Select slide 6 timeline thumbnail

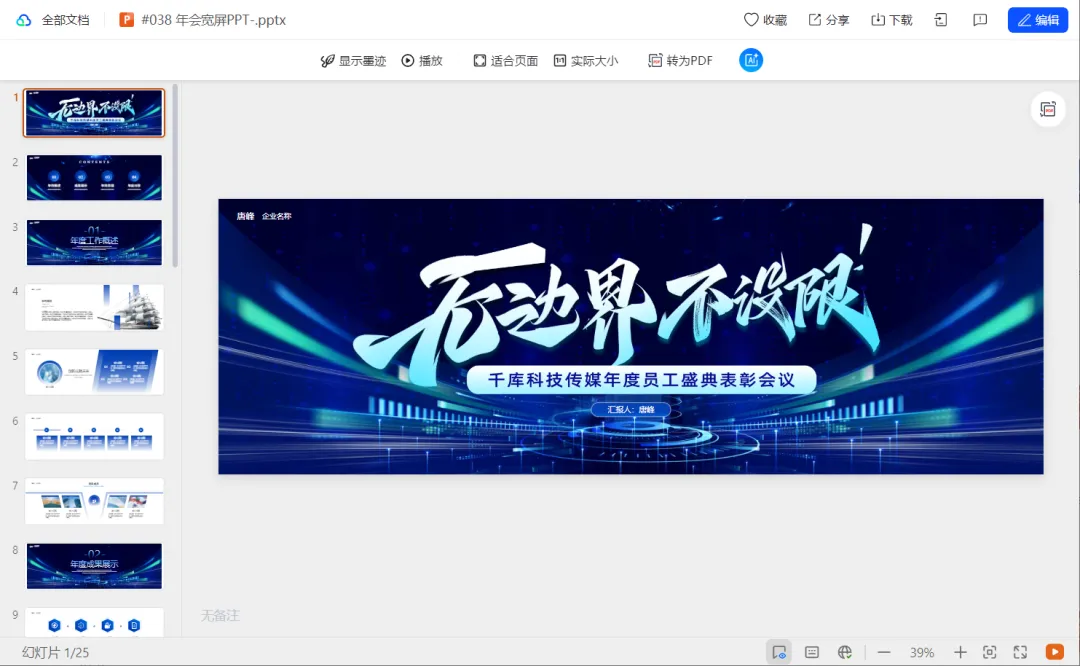94,437
